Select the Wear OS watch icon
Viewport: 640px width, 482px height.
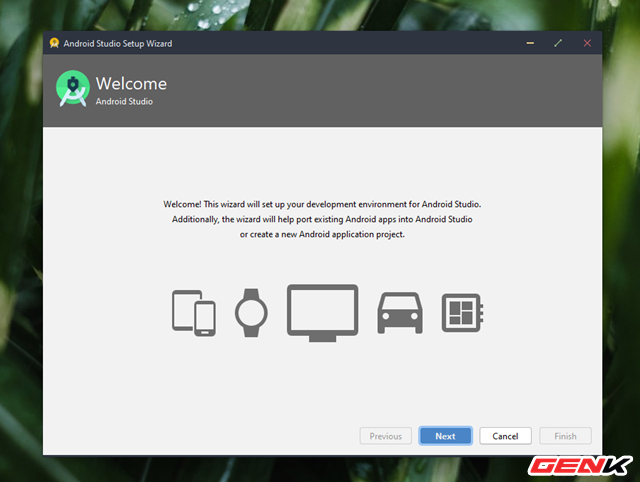coord(252,312)
